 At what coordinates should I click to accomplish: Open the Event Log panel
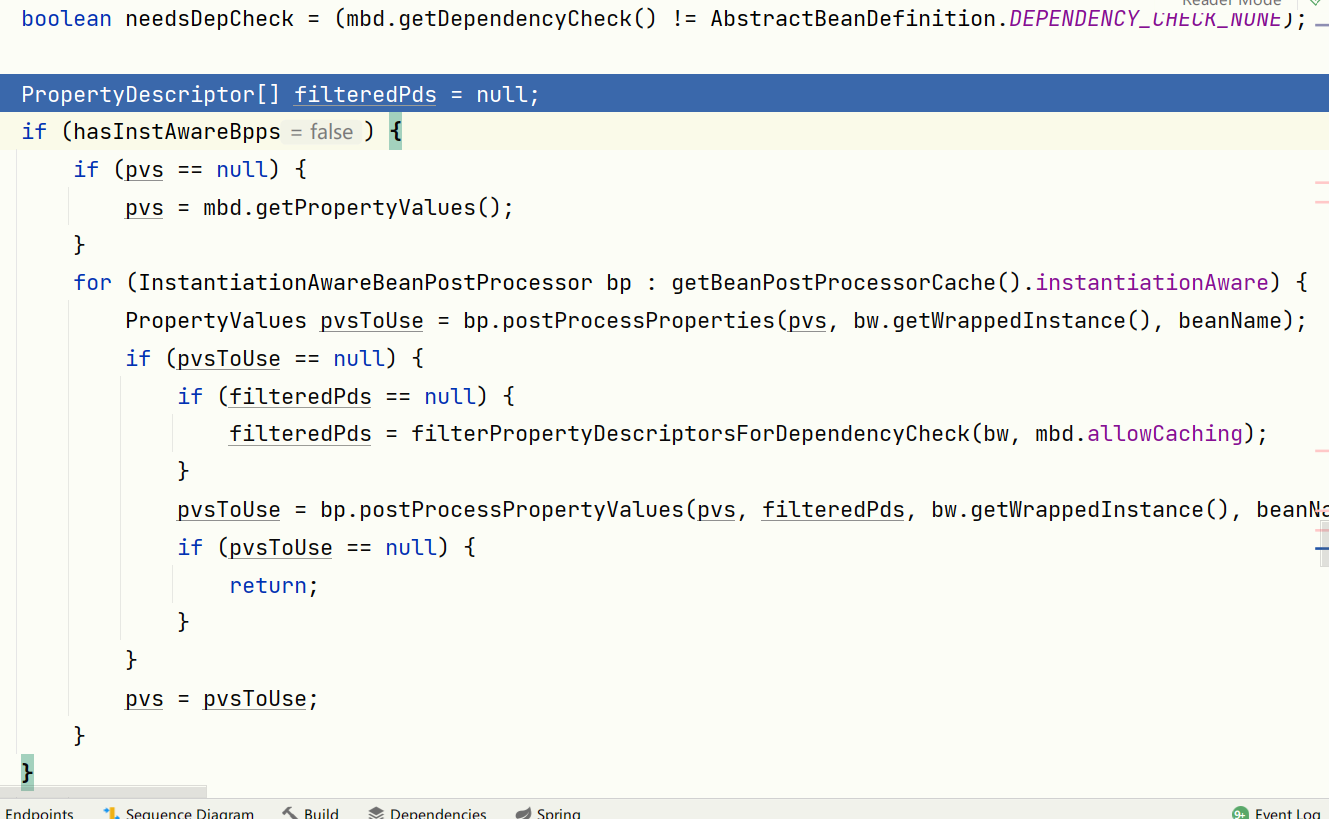(1277, 813)
